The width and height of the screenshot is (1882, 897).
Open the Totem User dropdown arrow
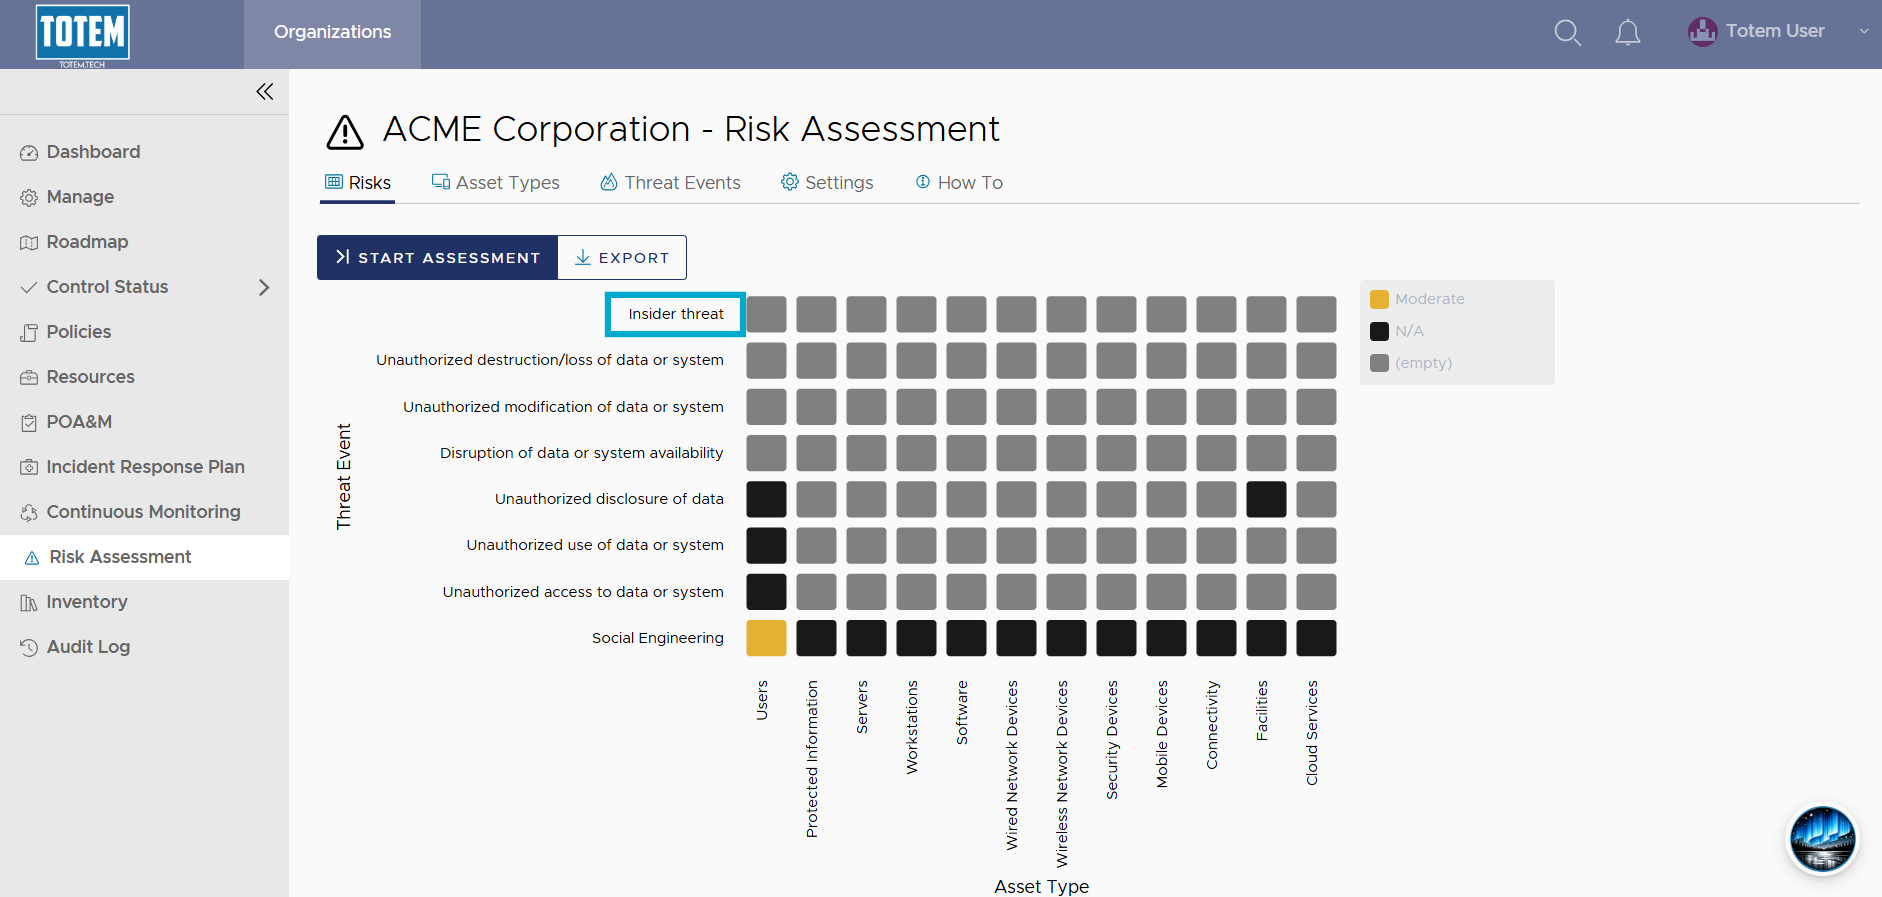(1864, 32)
